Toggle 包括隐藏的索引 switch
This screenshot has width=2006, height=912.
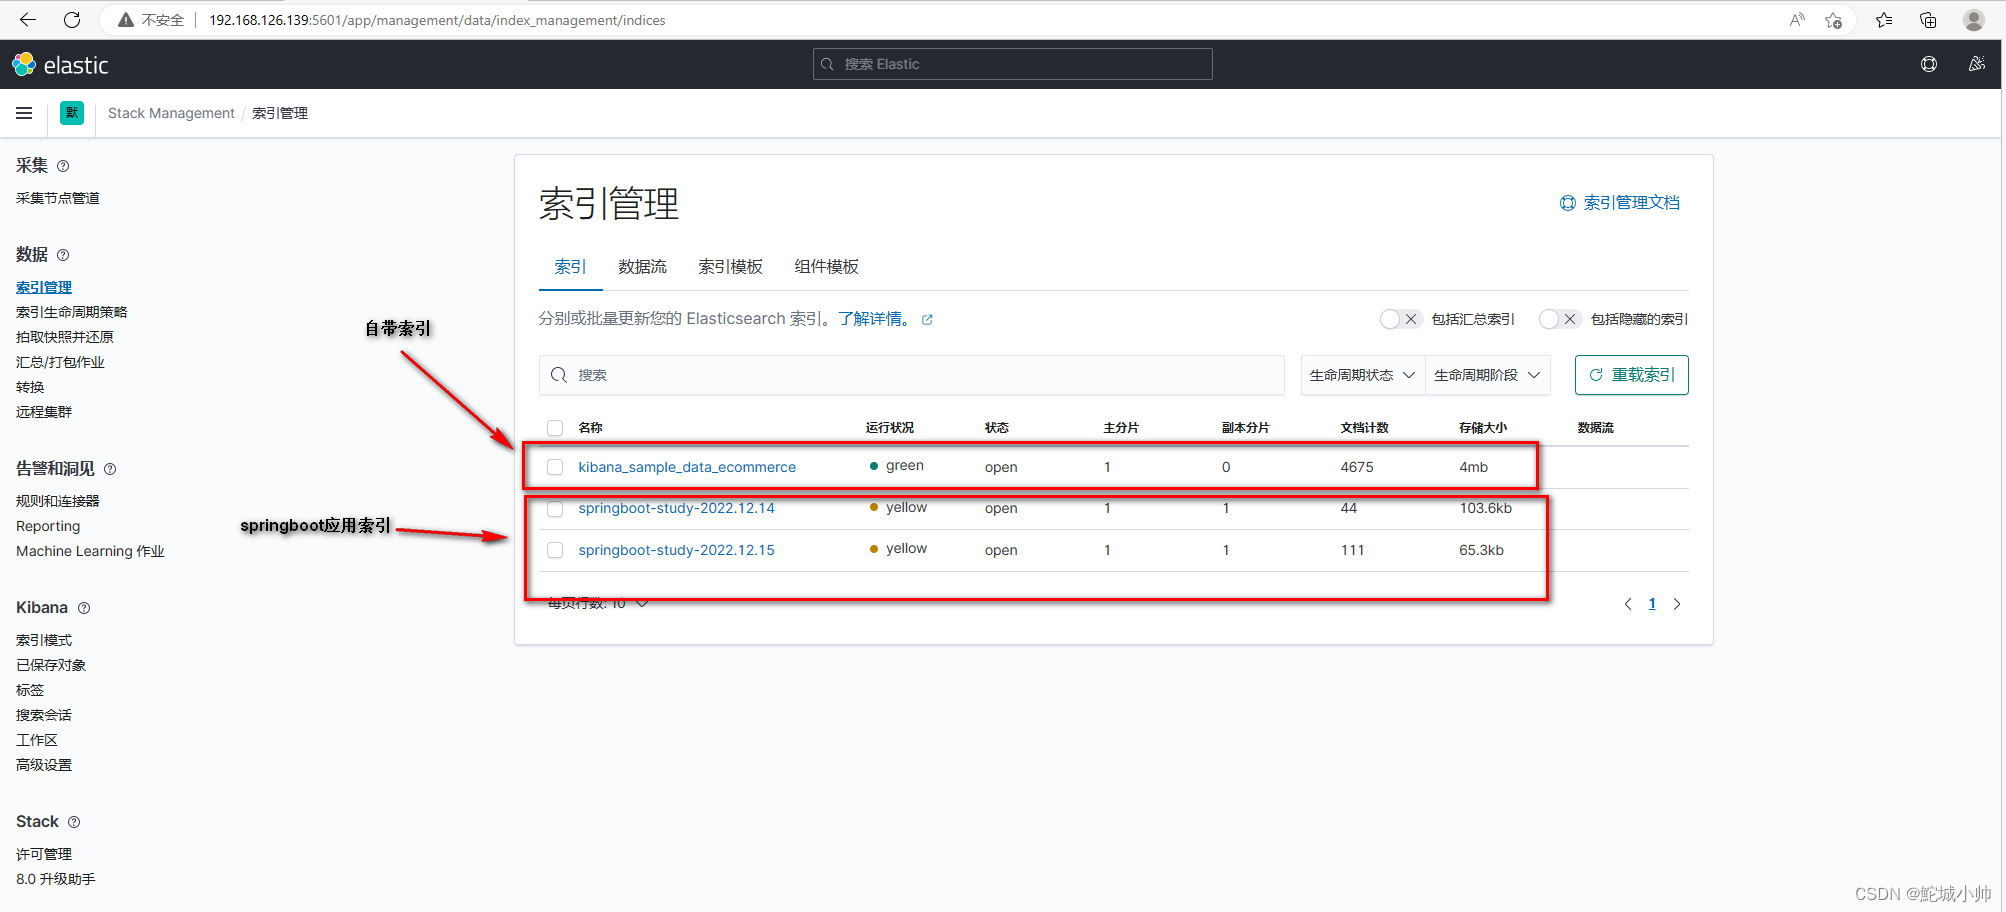pyautogui.click(x=1559, y=319)
